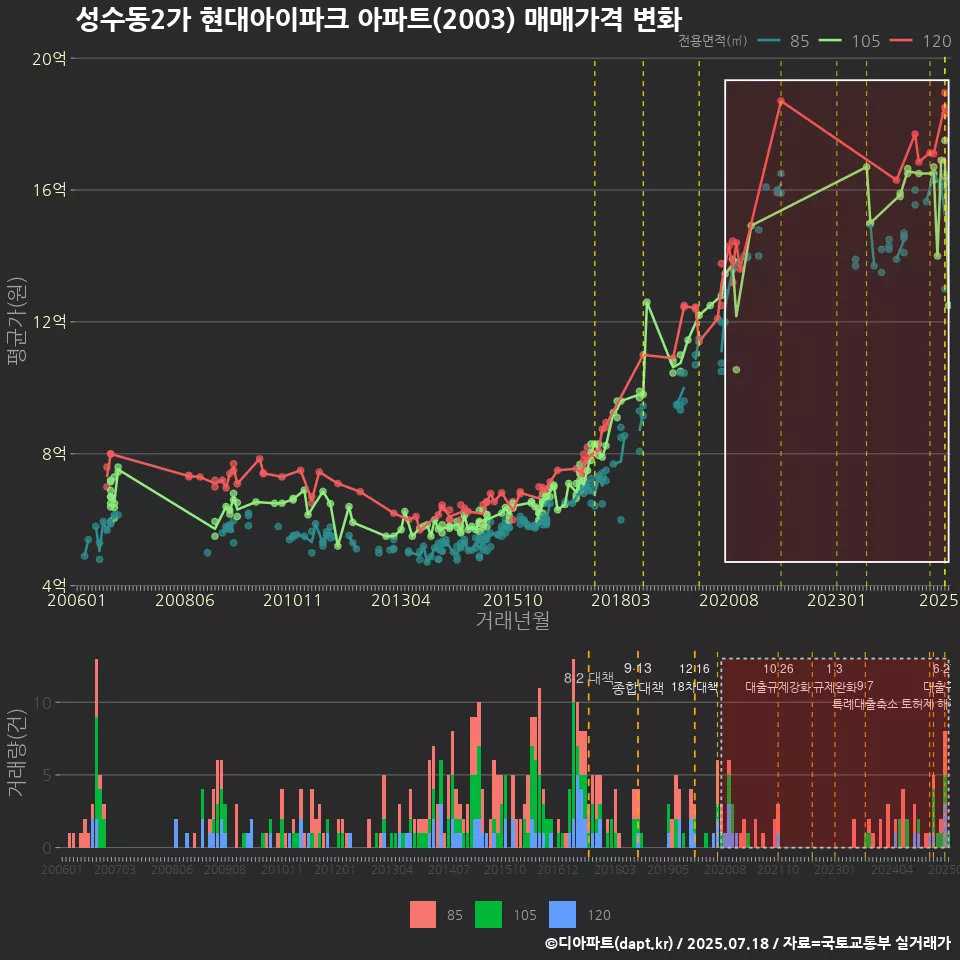Click the 202301 price chart x-axis label
The width and height of the screenshot is (960, 960).
pyautogui.click(x=836, y=600)
